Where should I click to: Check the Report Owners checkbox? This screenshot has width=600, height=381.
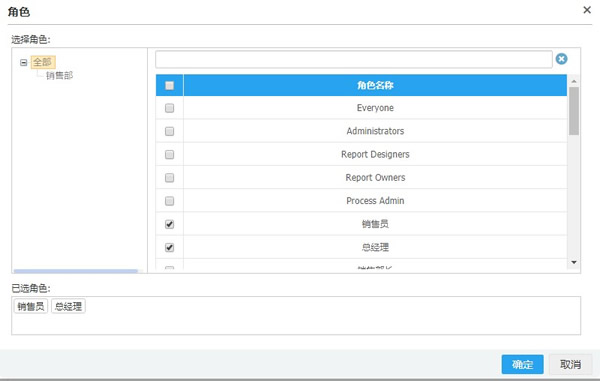point(169,178)
